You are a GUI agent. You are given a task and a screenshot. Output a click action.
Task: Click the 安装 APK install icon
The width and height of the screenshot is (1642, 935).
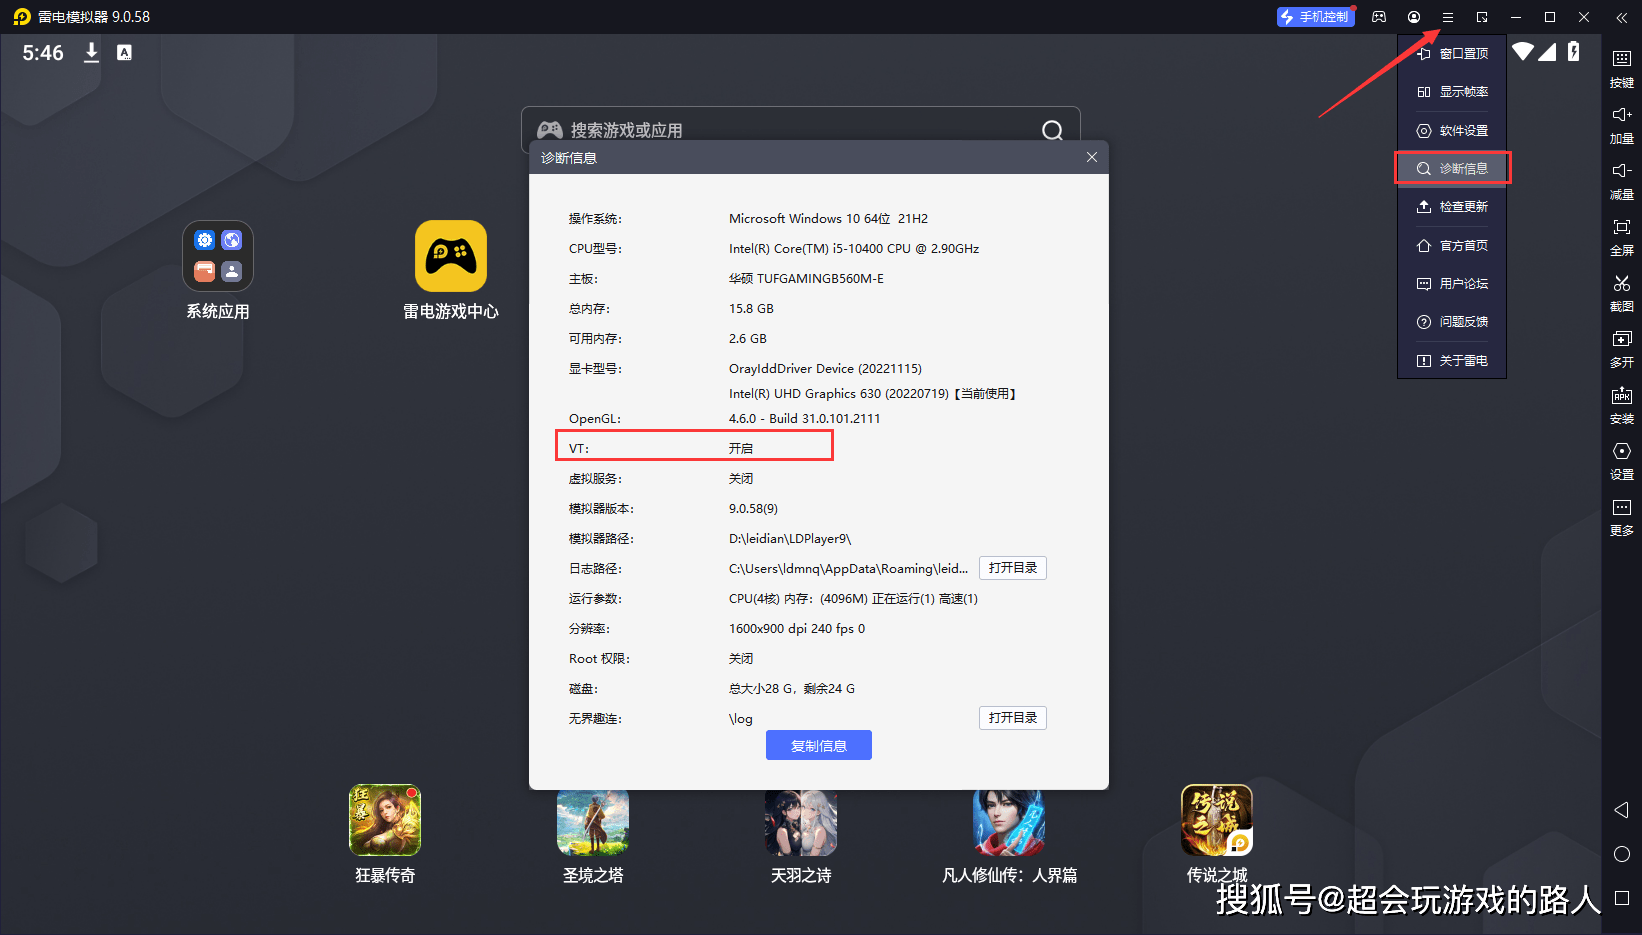(x=1622, y=405)
